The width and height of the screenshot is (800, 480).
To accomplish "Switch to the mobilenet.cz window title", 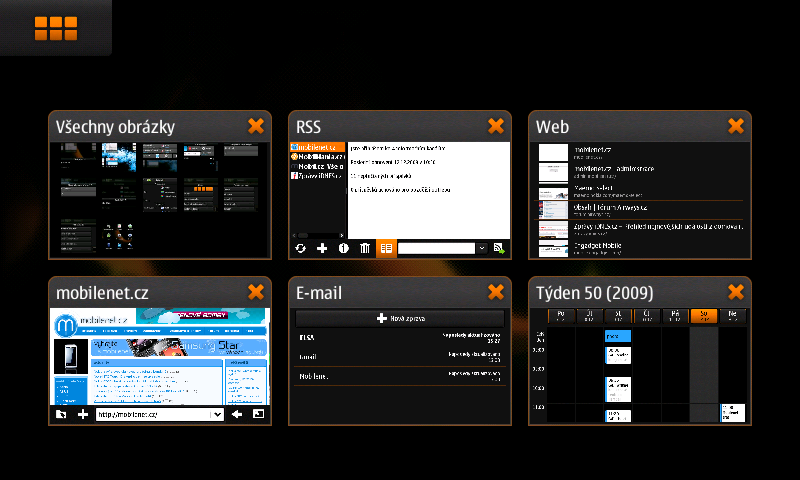I will tap(102, 293).
